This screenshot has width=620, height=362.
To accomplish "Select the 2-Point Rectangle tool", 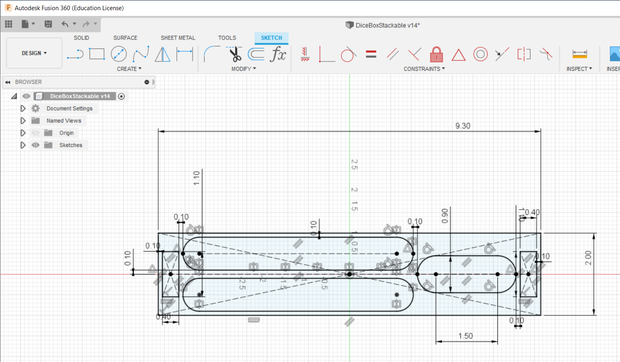I will [x=97, y=54].
